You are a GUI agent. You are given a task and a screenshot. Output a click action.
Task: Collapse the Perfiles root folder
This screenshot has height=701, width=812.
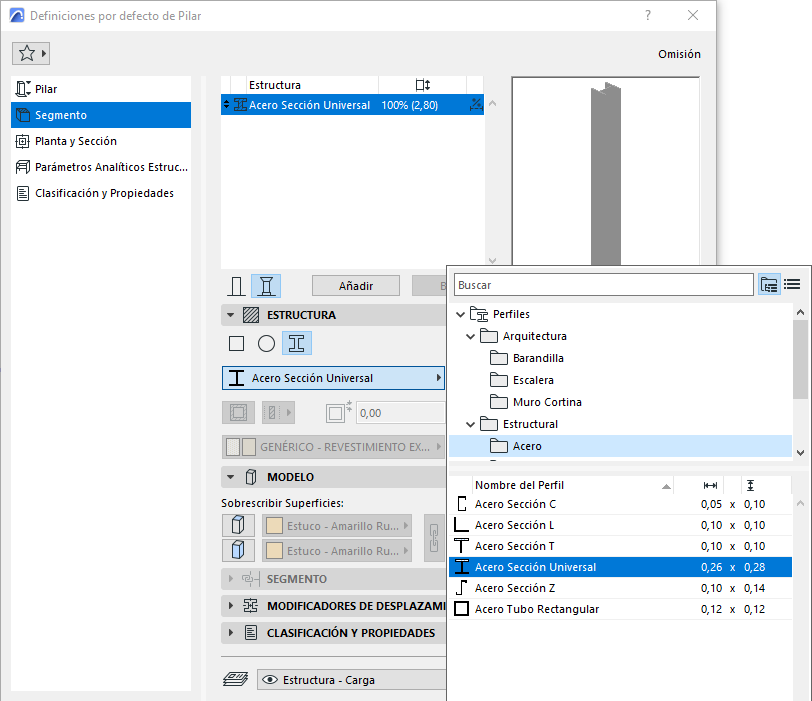460,314
